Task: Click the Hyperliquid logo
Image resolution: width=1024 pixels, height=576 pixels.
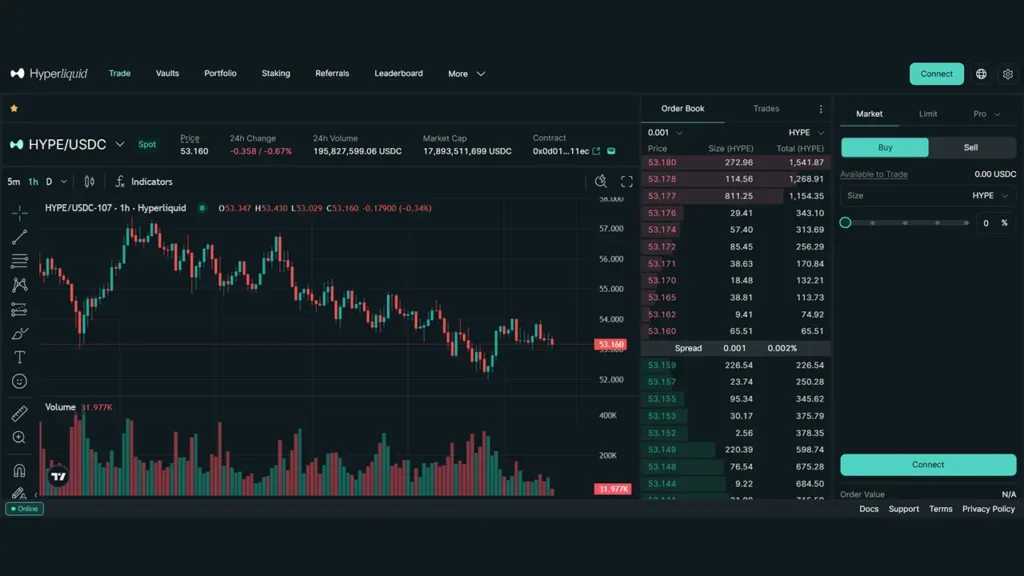Action: [49, 74]
